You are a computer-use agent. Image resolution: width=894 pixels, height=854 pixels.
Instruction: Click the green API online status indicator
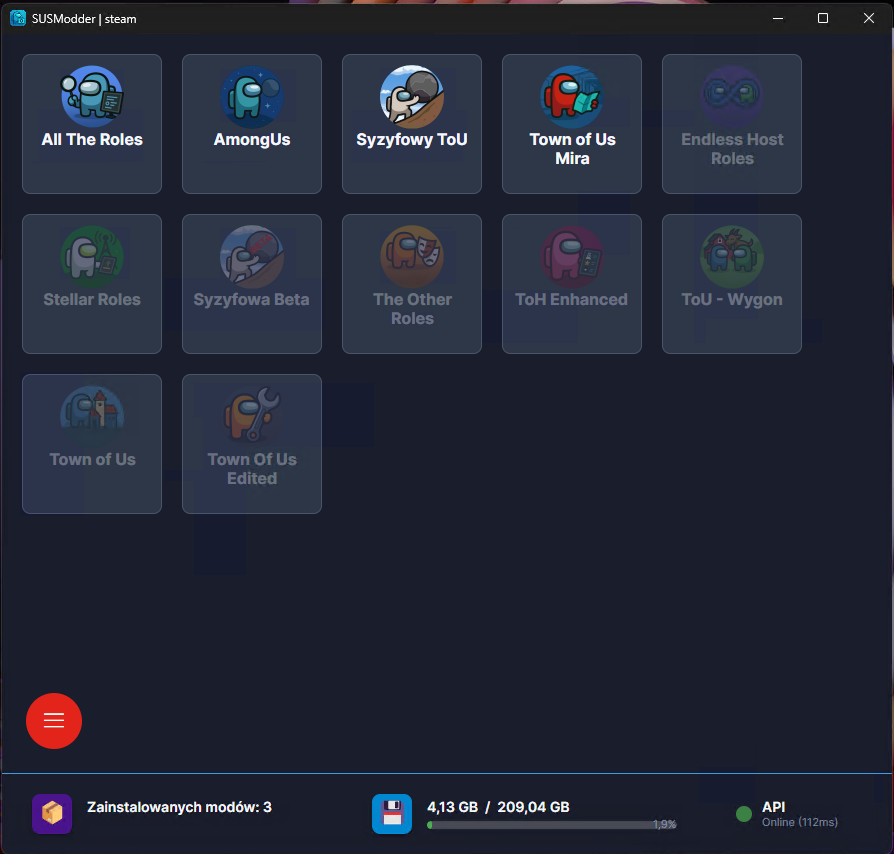coord(743,814)
